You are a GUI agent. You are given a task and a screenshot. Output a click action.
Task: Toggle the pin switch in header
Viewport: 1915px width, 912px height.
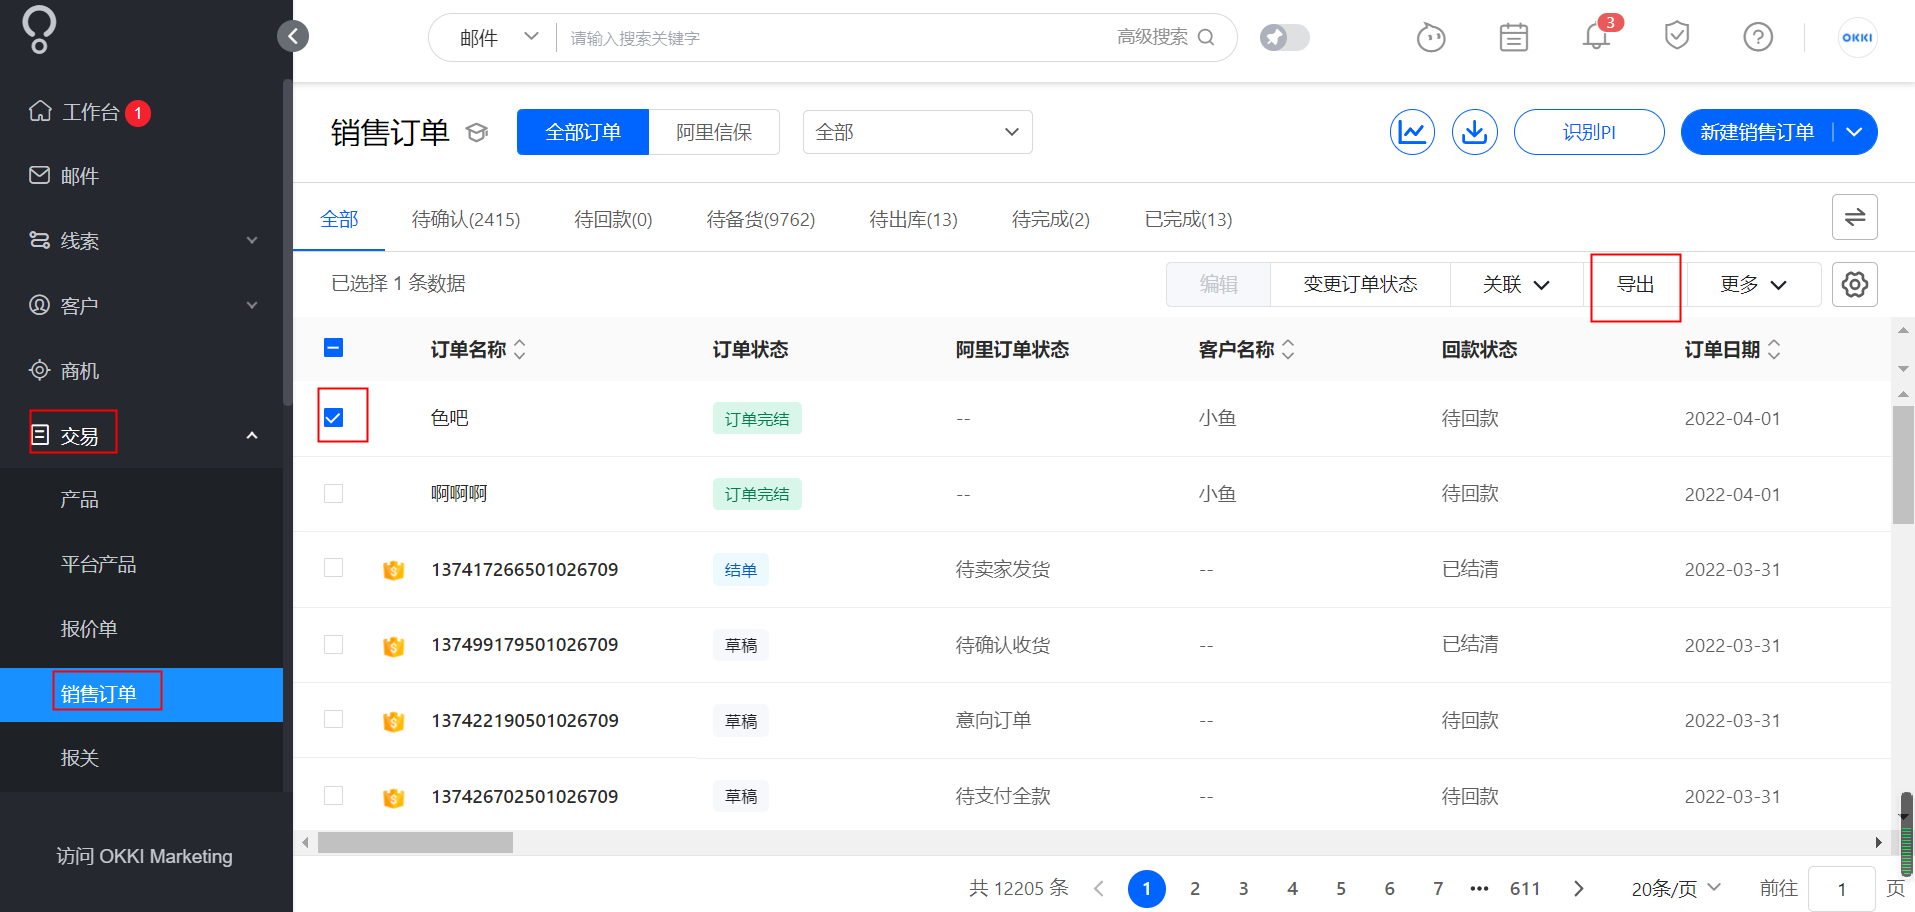coord(1285,37)
